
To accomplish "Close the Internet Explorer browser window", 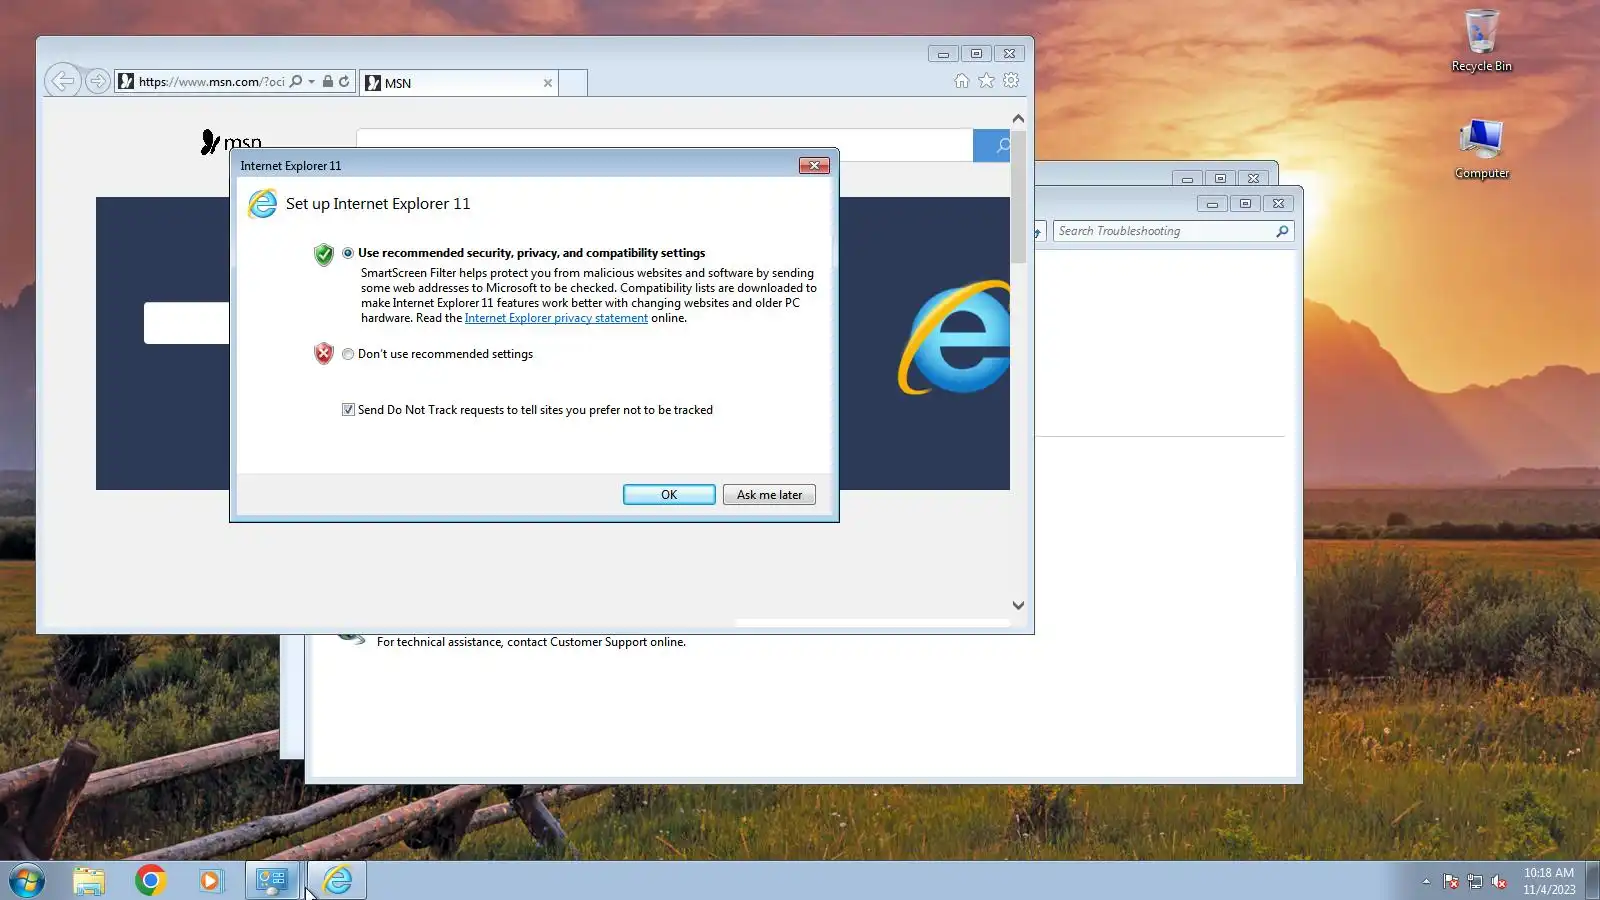I will tap(1009, 54).
